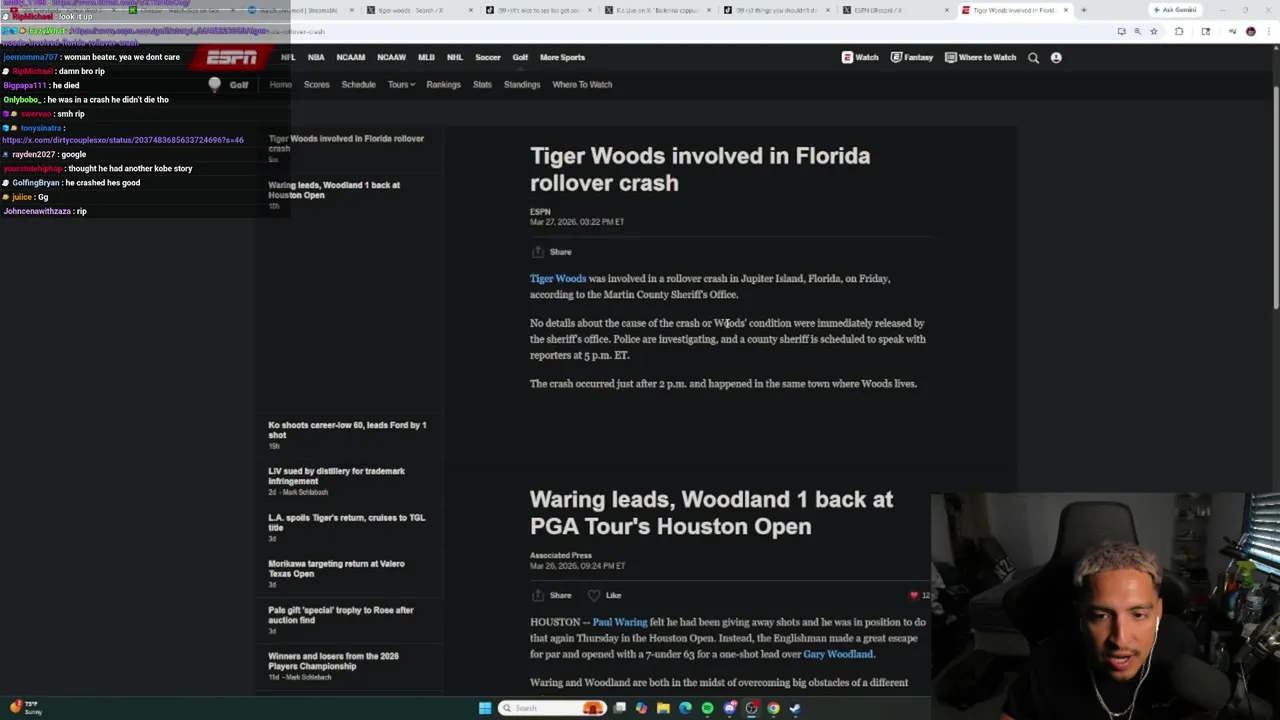This screenshot has width=1280, height=720.
Task: Share the Waring Houston Open article
Action: (x=552, y=595)
